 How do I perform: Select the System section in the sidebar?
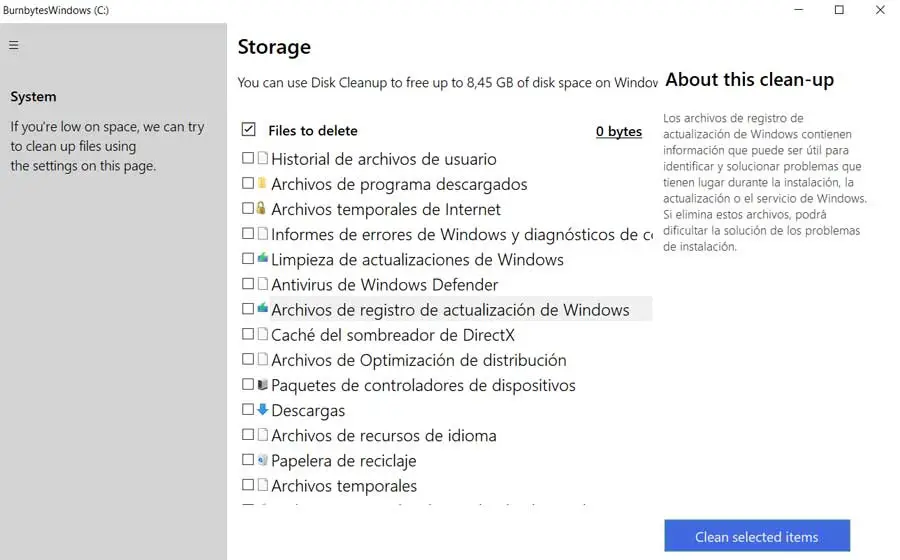33,97
